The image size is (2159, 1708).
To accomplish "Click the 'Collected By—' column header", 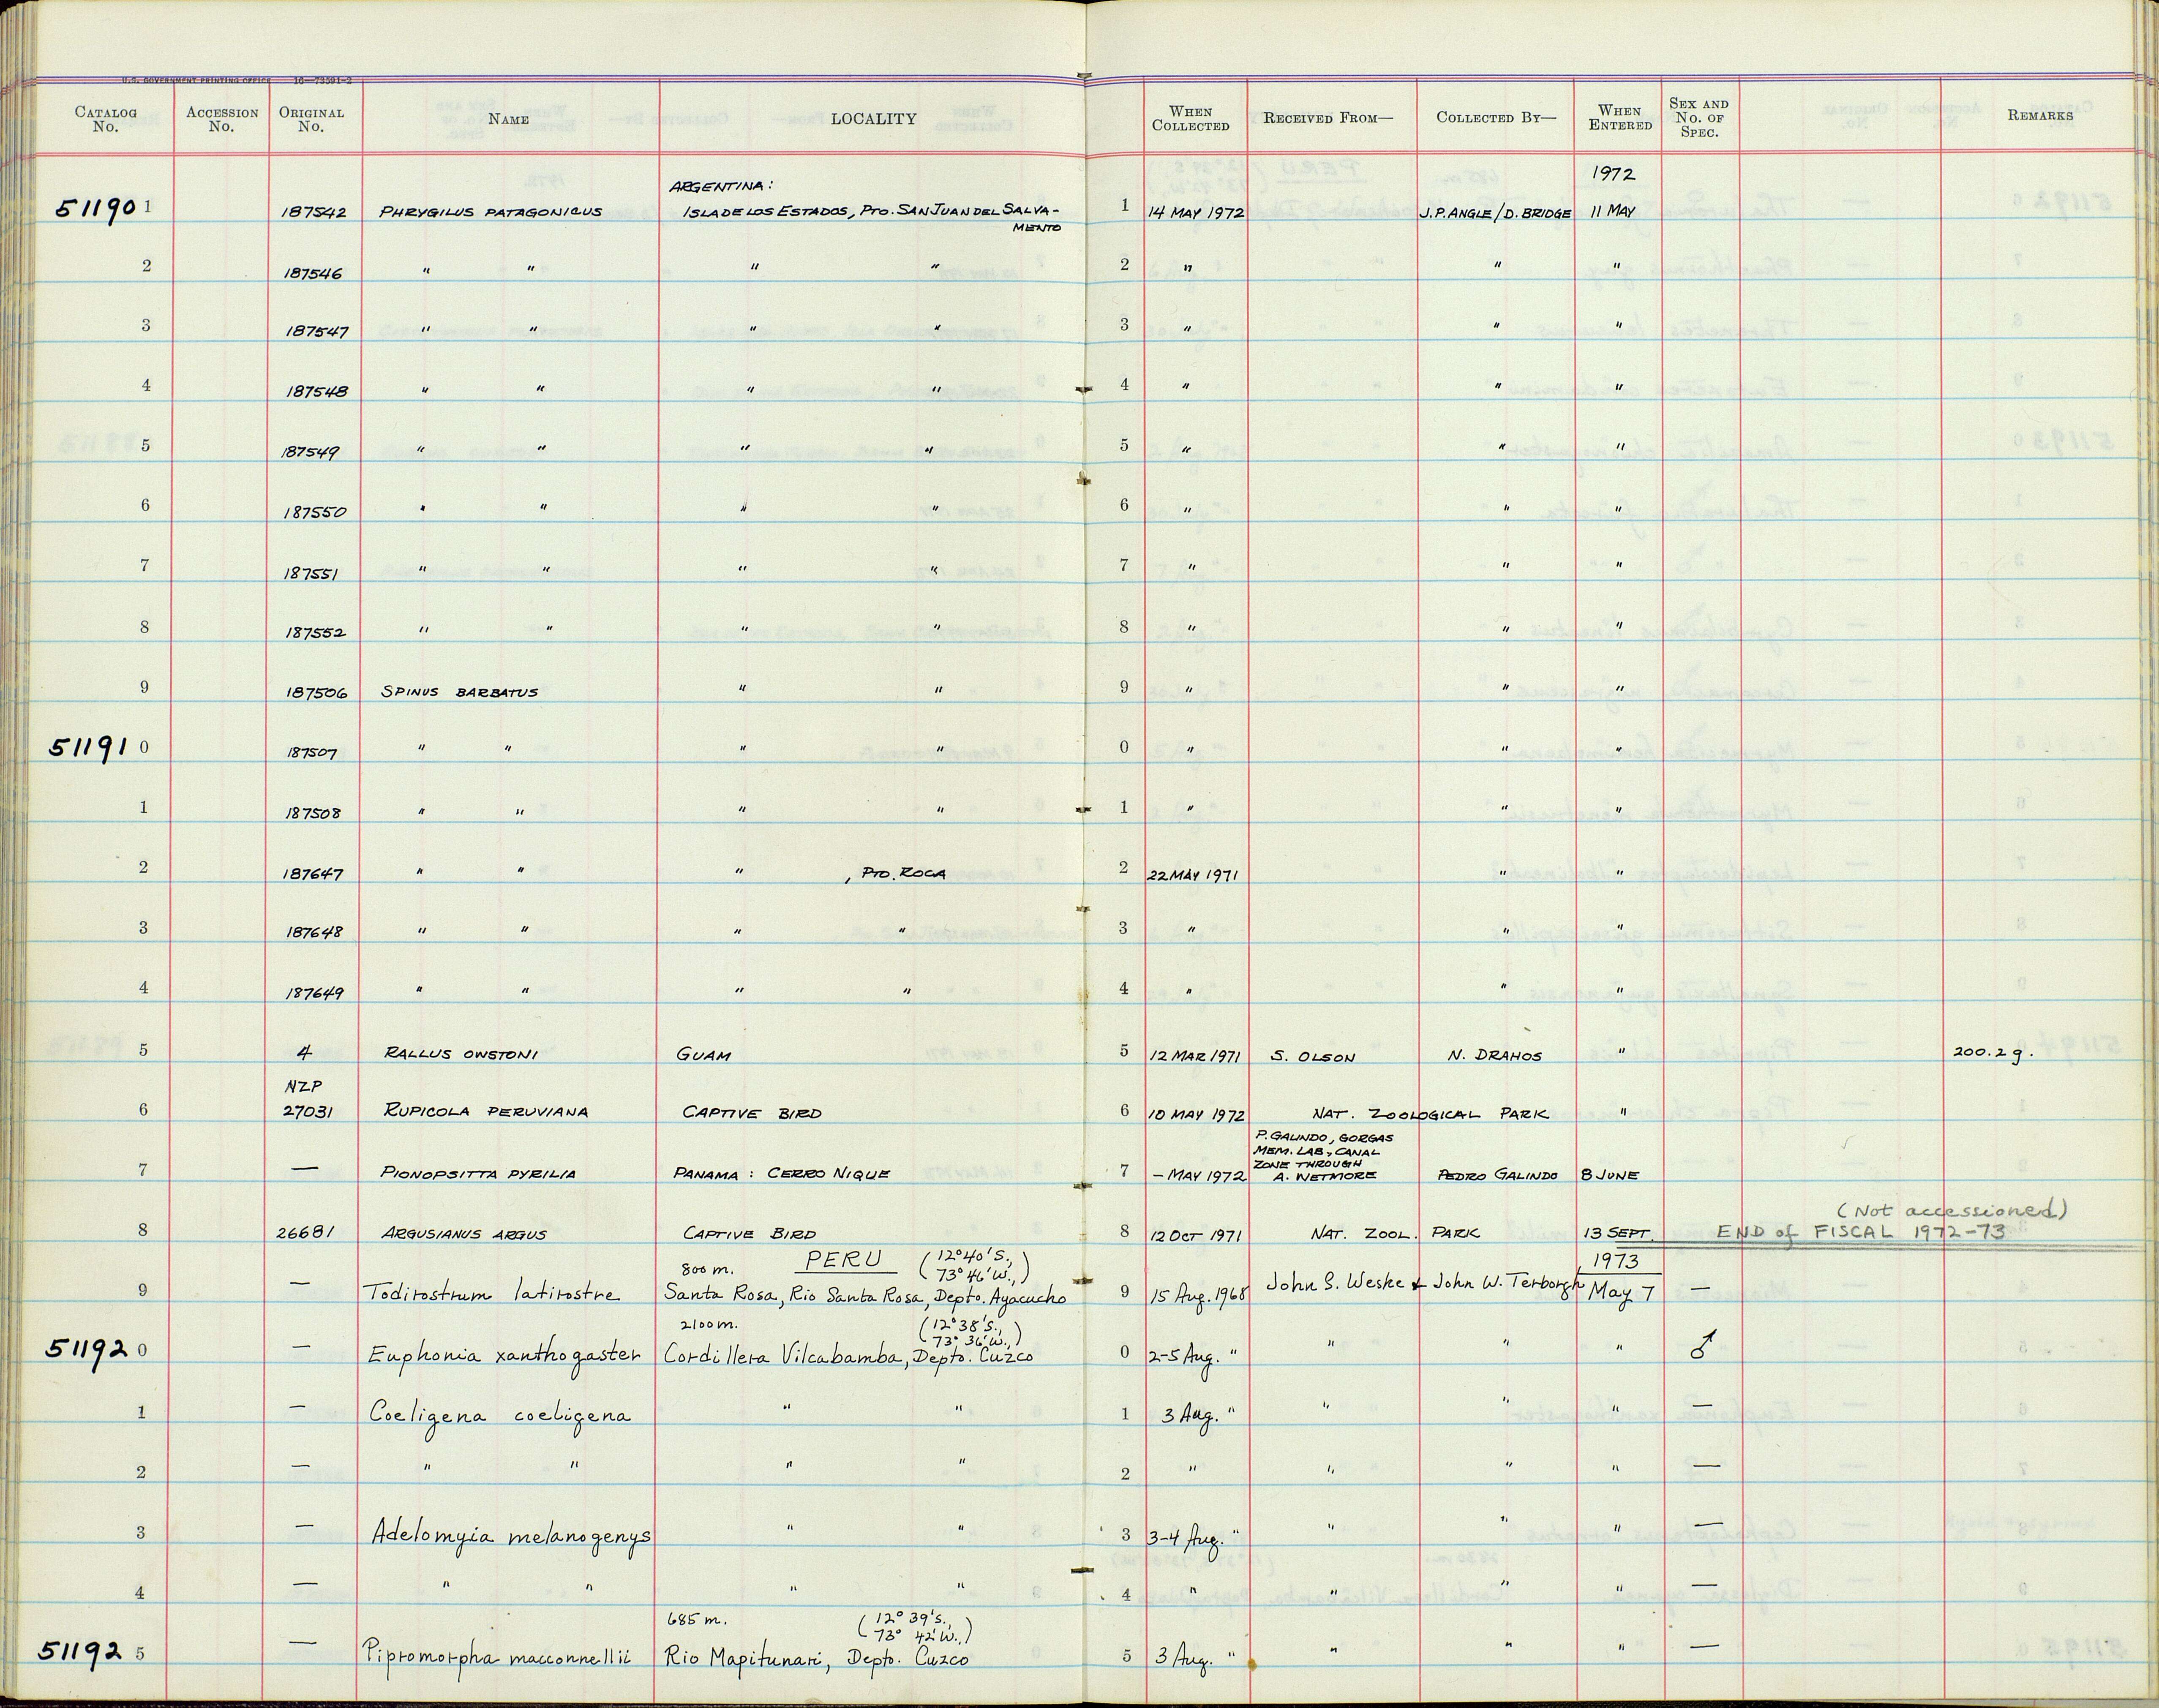I will pyautogui.click(x=1496, y=117).
